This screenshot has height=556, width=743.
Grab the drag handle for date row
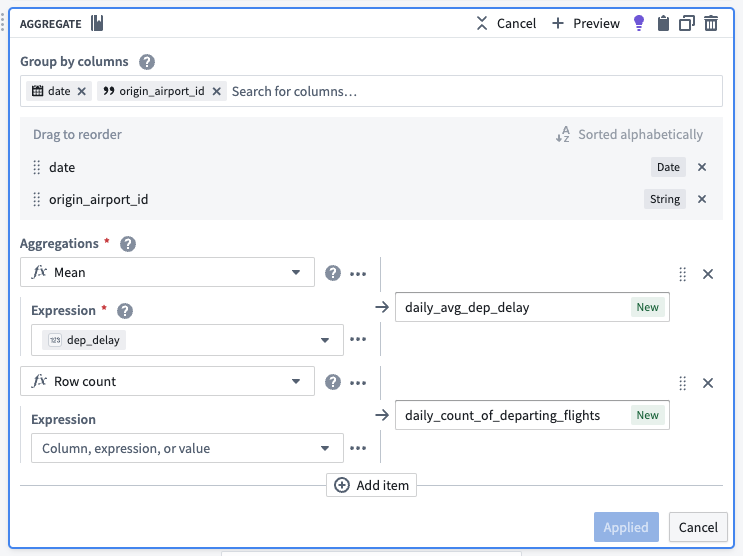pos(36,167)
